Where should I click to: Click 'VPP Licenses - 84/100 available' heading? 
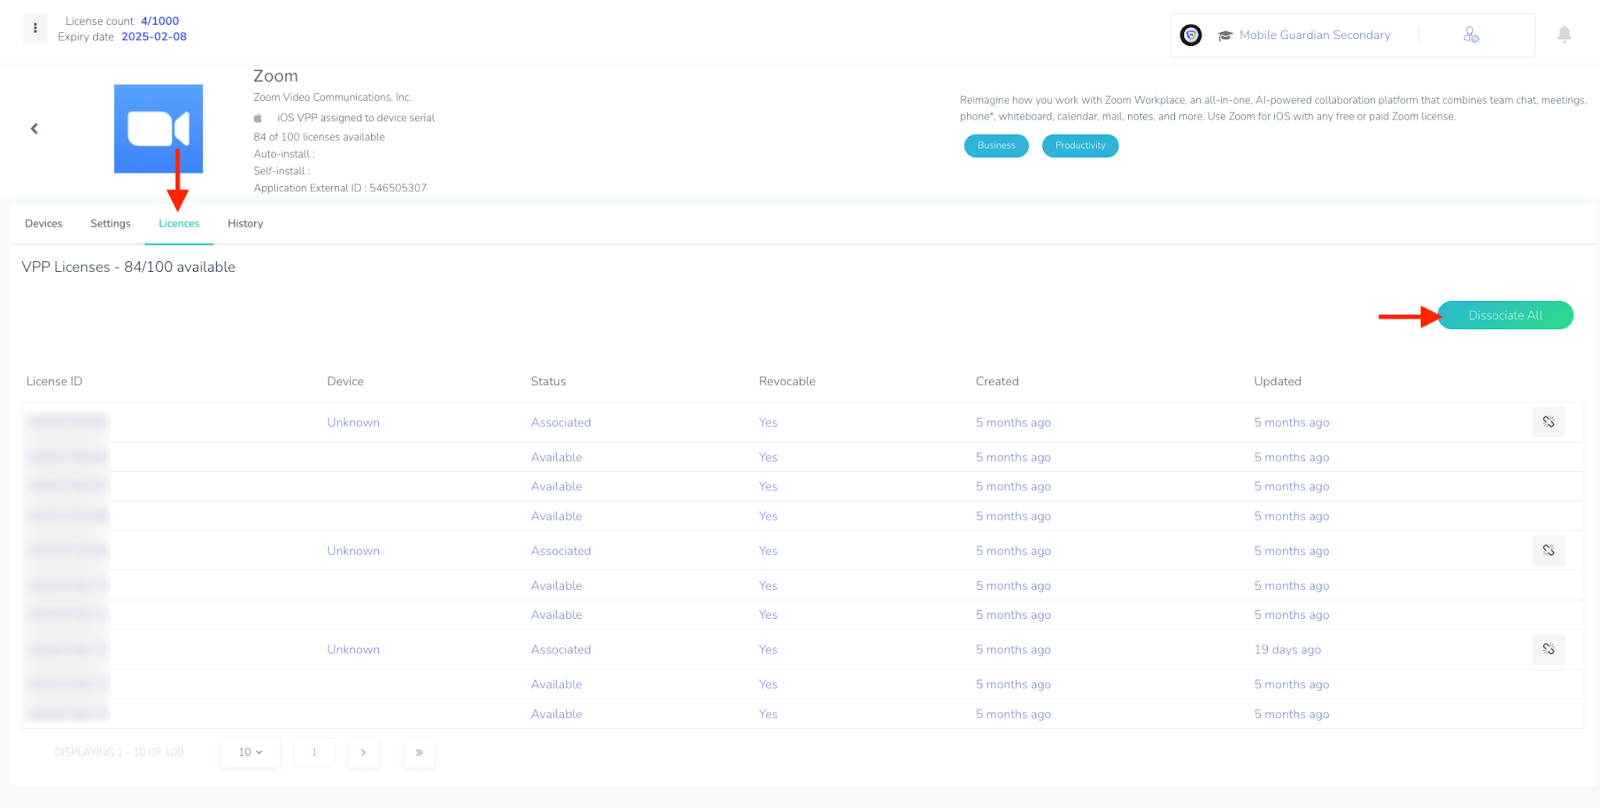click(129, 267)
